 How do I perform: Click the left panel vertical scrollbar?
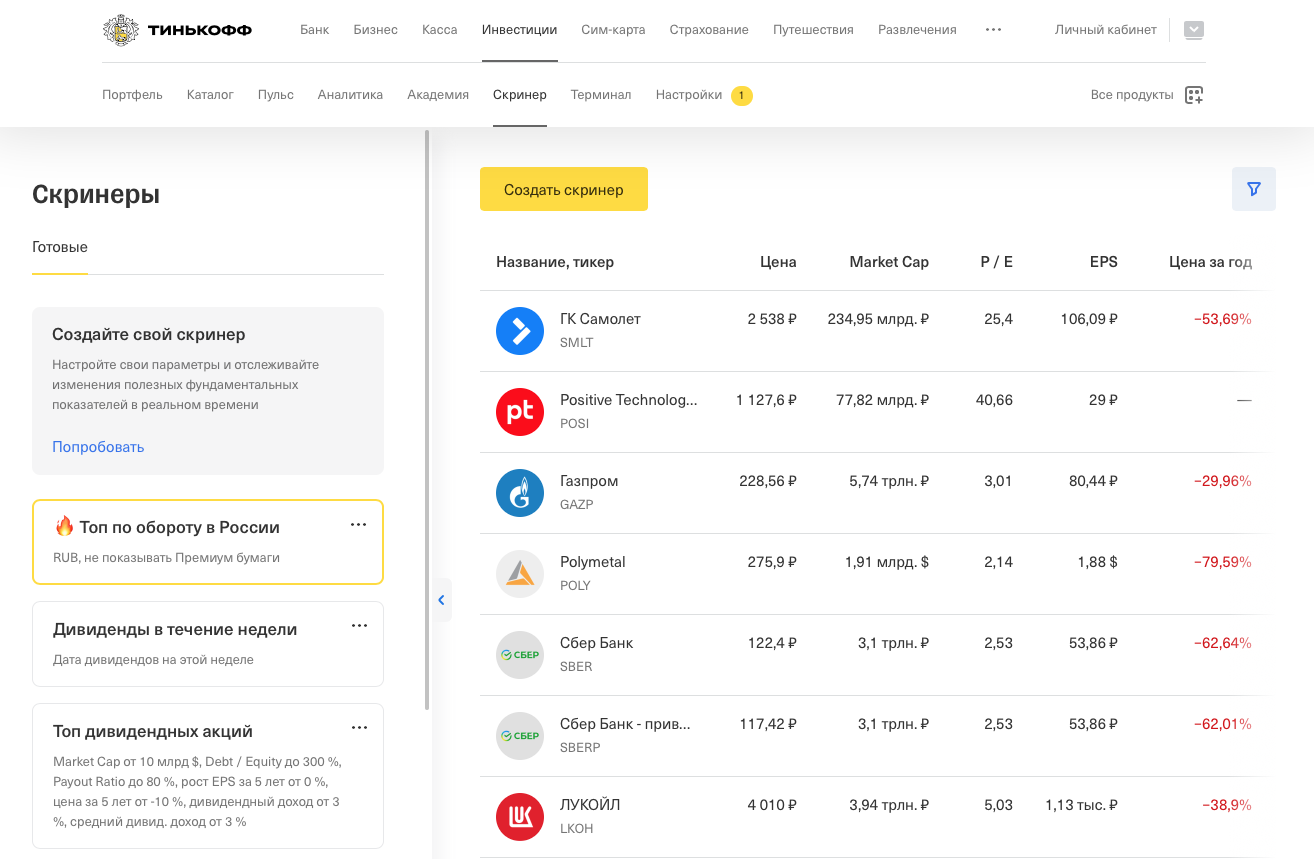pyautogui.click(x=427, y=420)
